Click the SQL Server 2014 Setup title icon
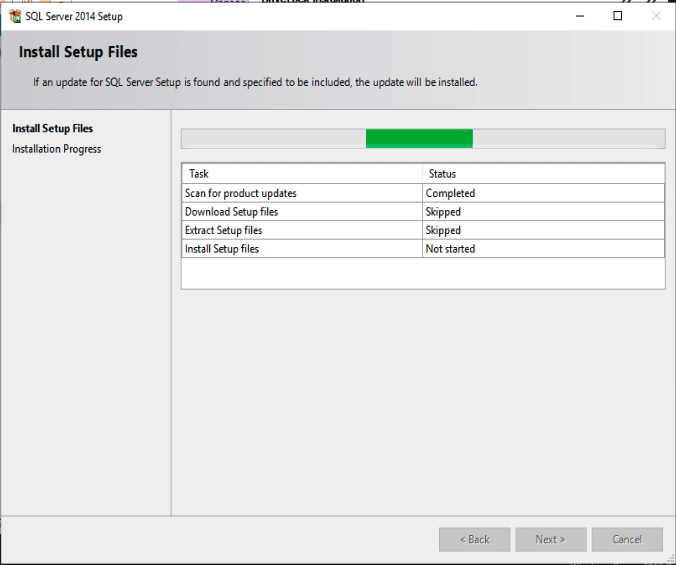The height and width of the screenshot is (565, 676). pyautogui.click(x=15, y=16)
